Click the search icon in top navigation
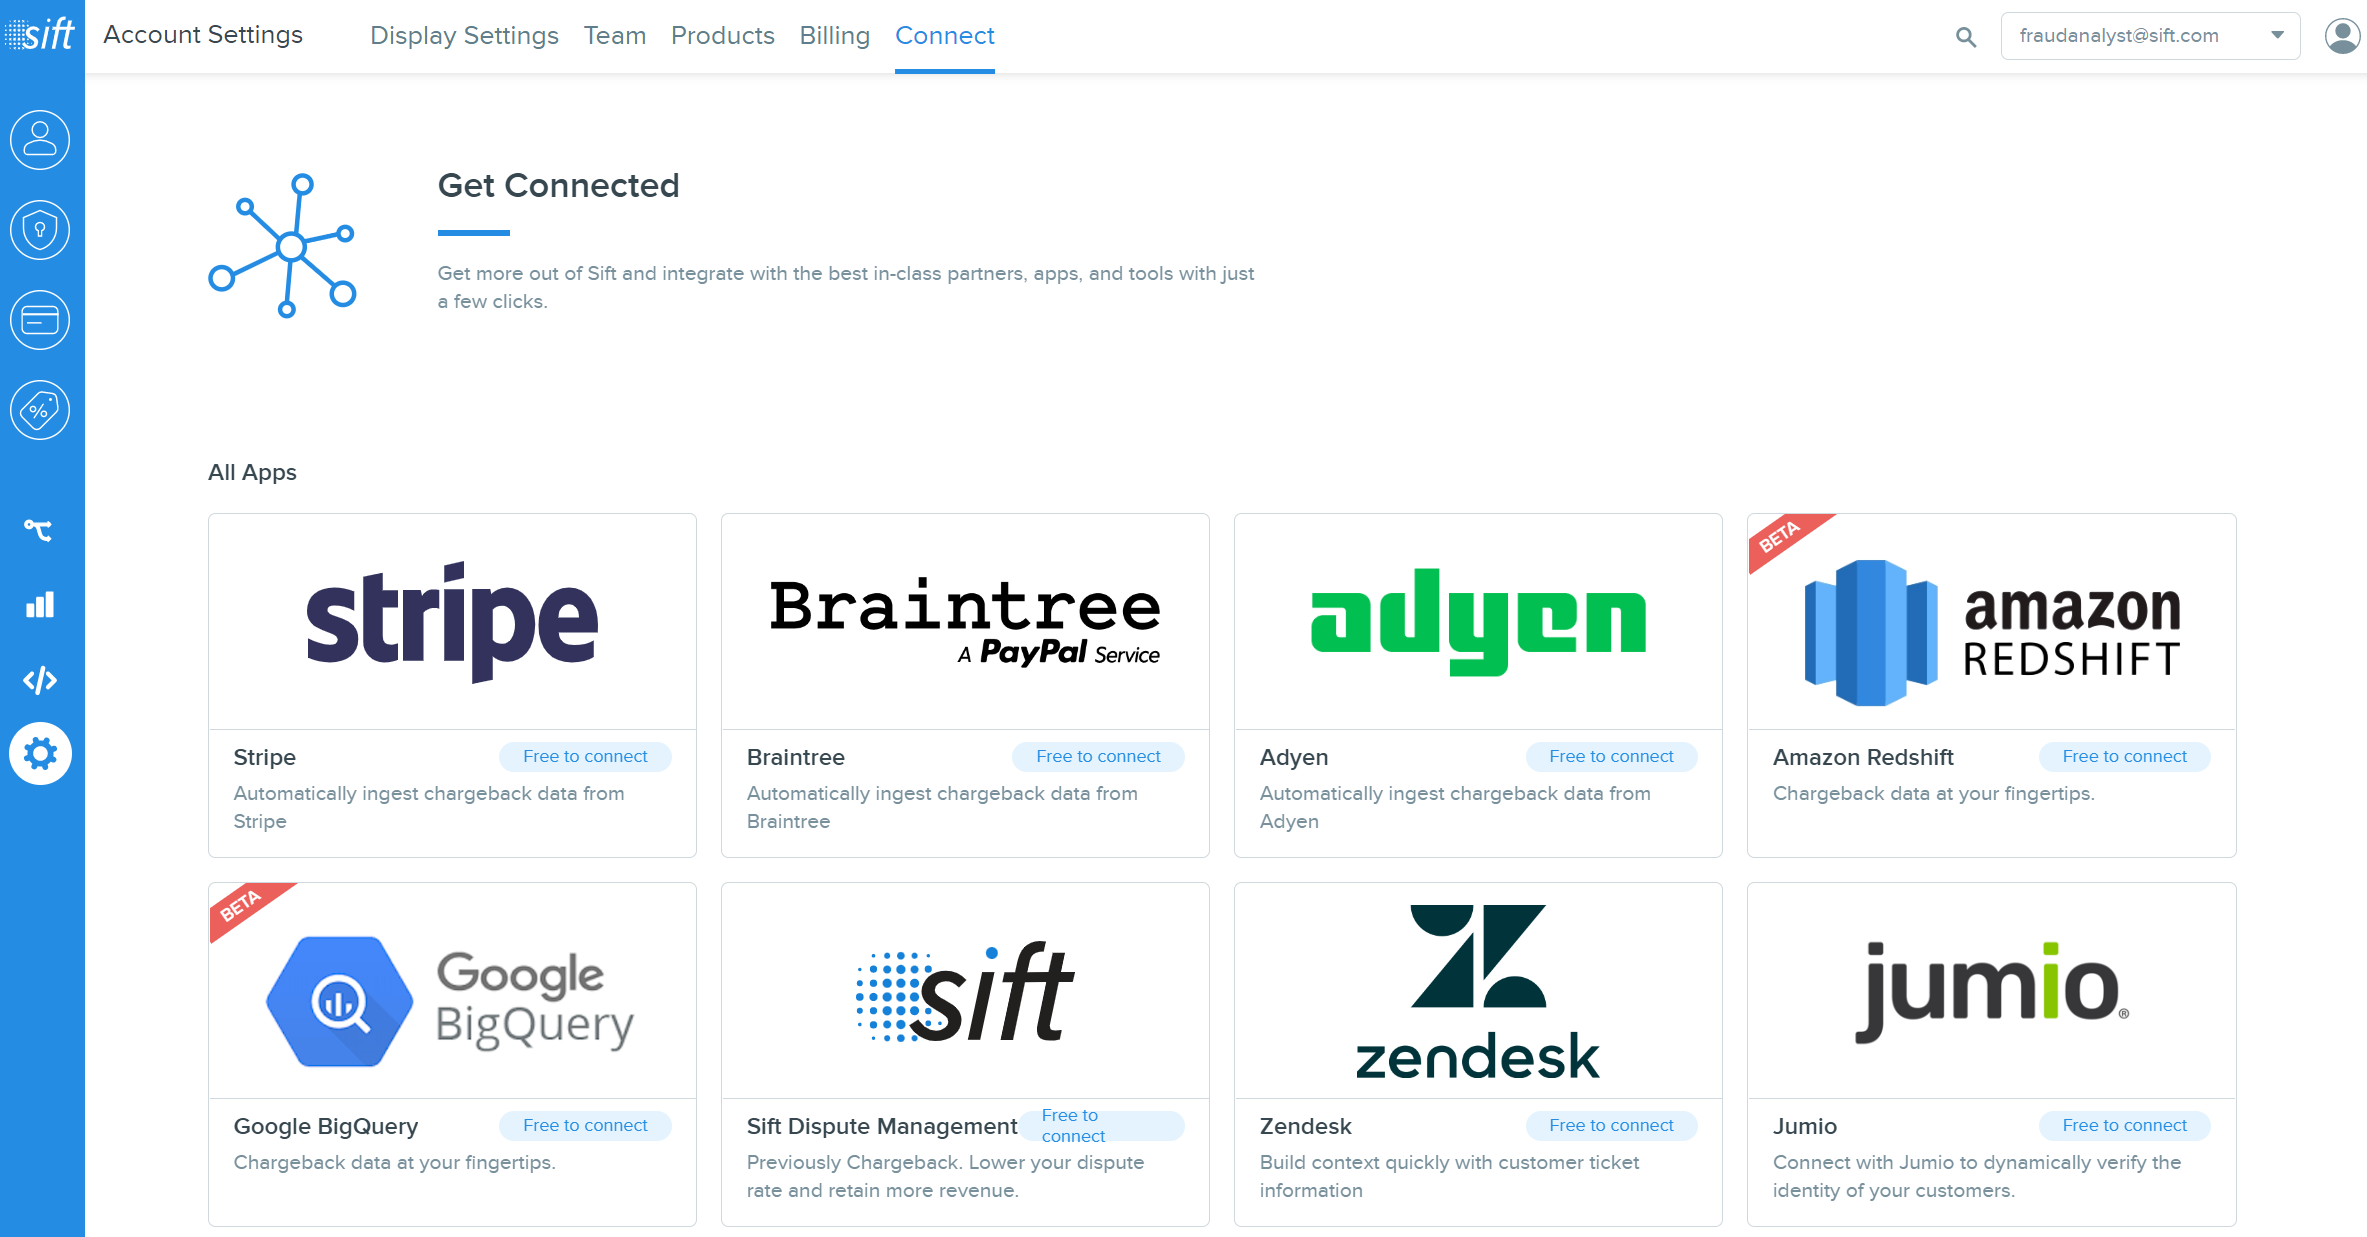This screenshot has width=2367, height=1237. (1966, 34)
